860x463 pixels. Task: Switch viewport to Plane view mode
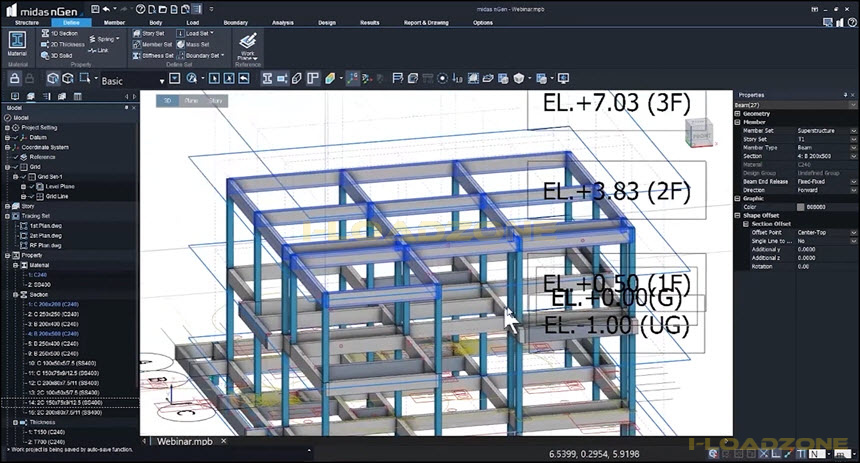click(191, 101)
